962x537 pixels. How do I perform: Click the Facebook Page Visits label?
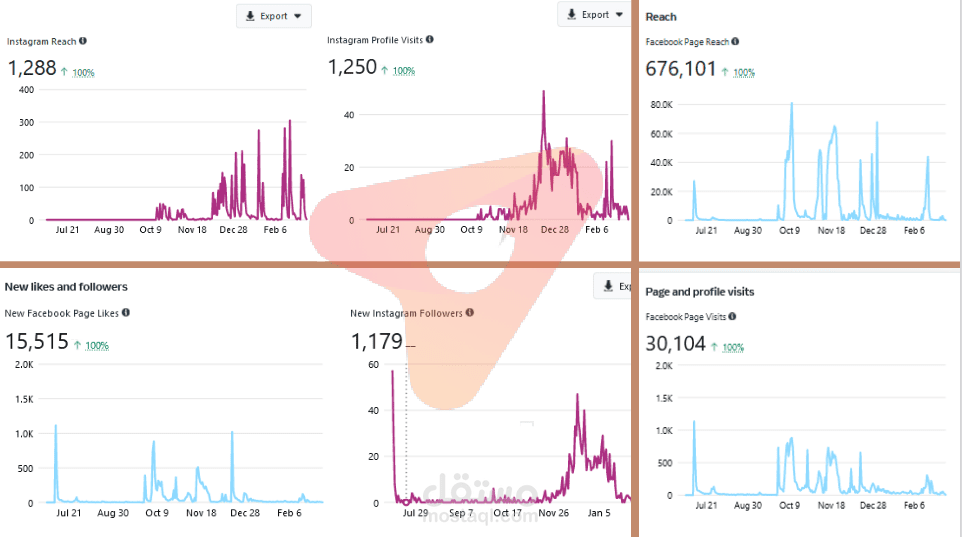[685, 317]
